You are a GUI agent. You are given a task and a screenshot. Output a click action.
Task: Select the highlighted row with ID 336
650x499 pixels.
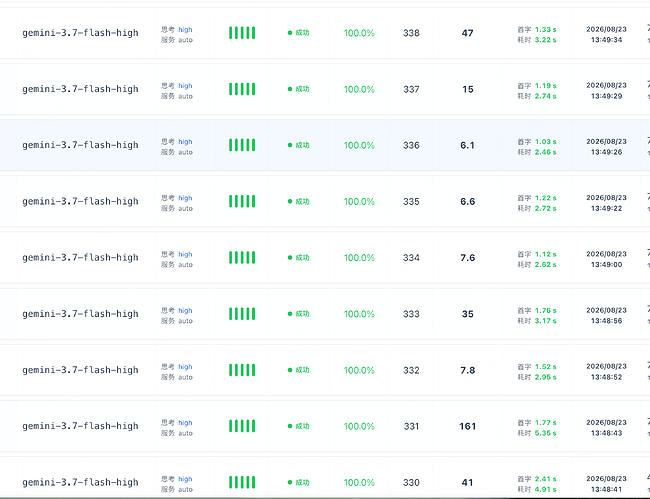tap(325, 145)
